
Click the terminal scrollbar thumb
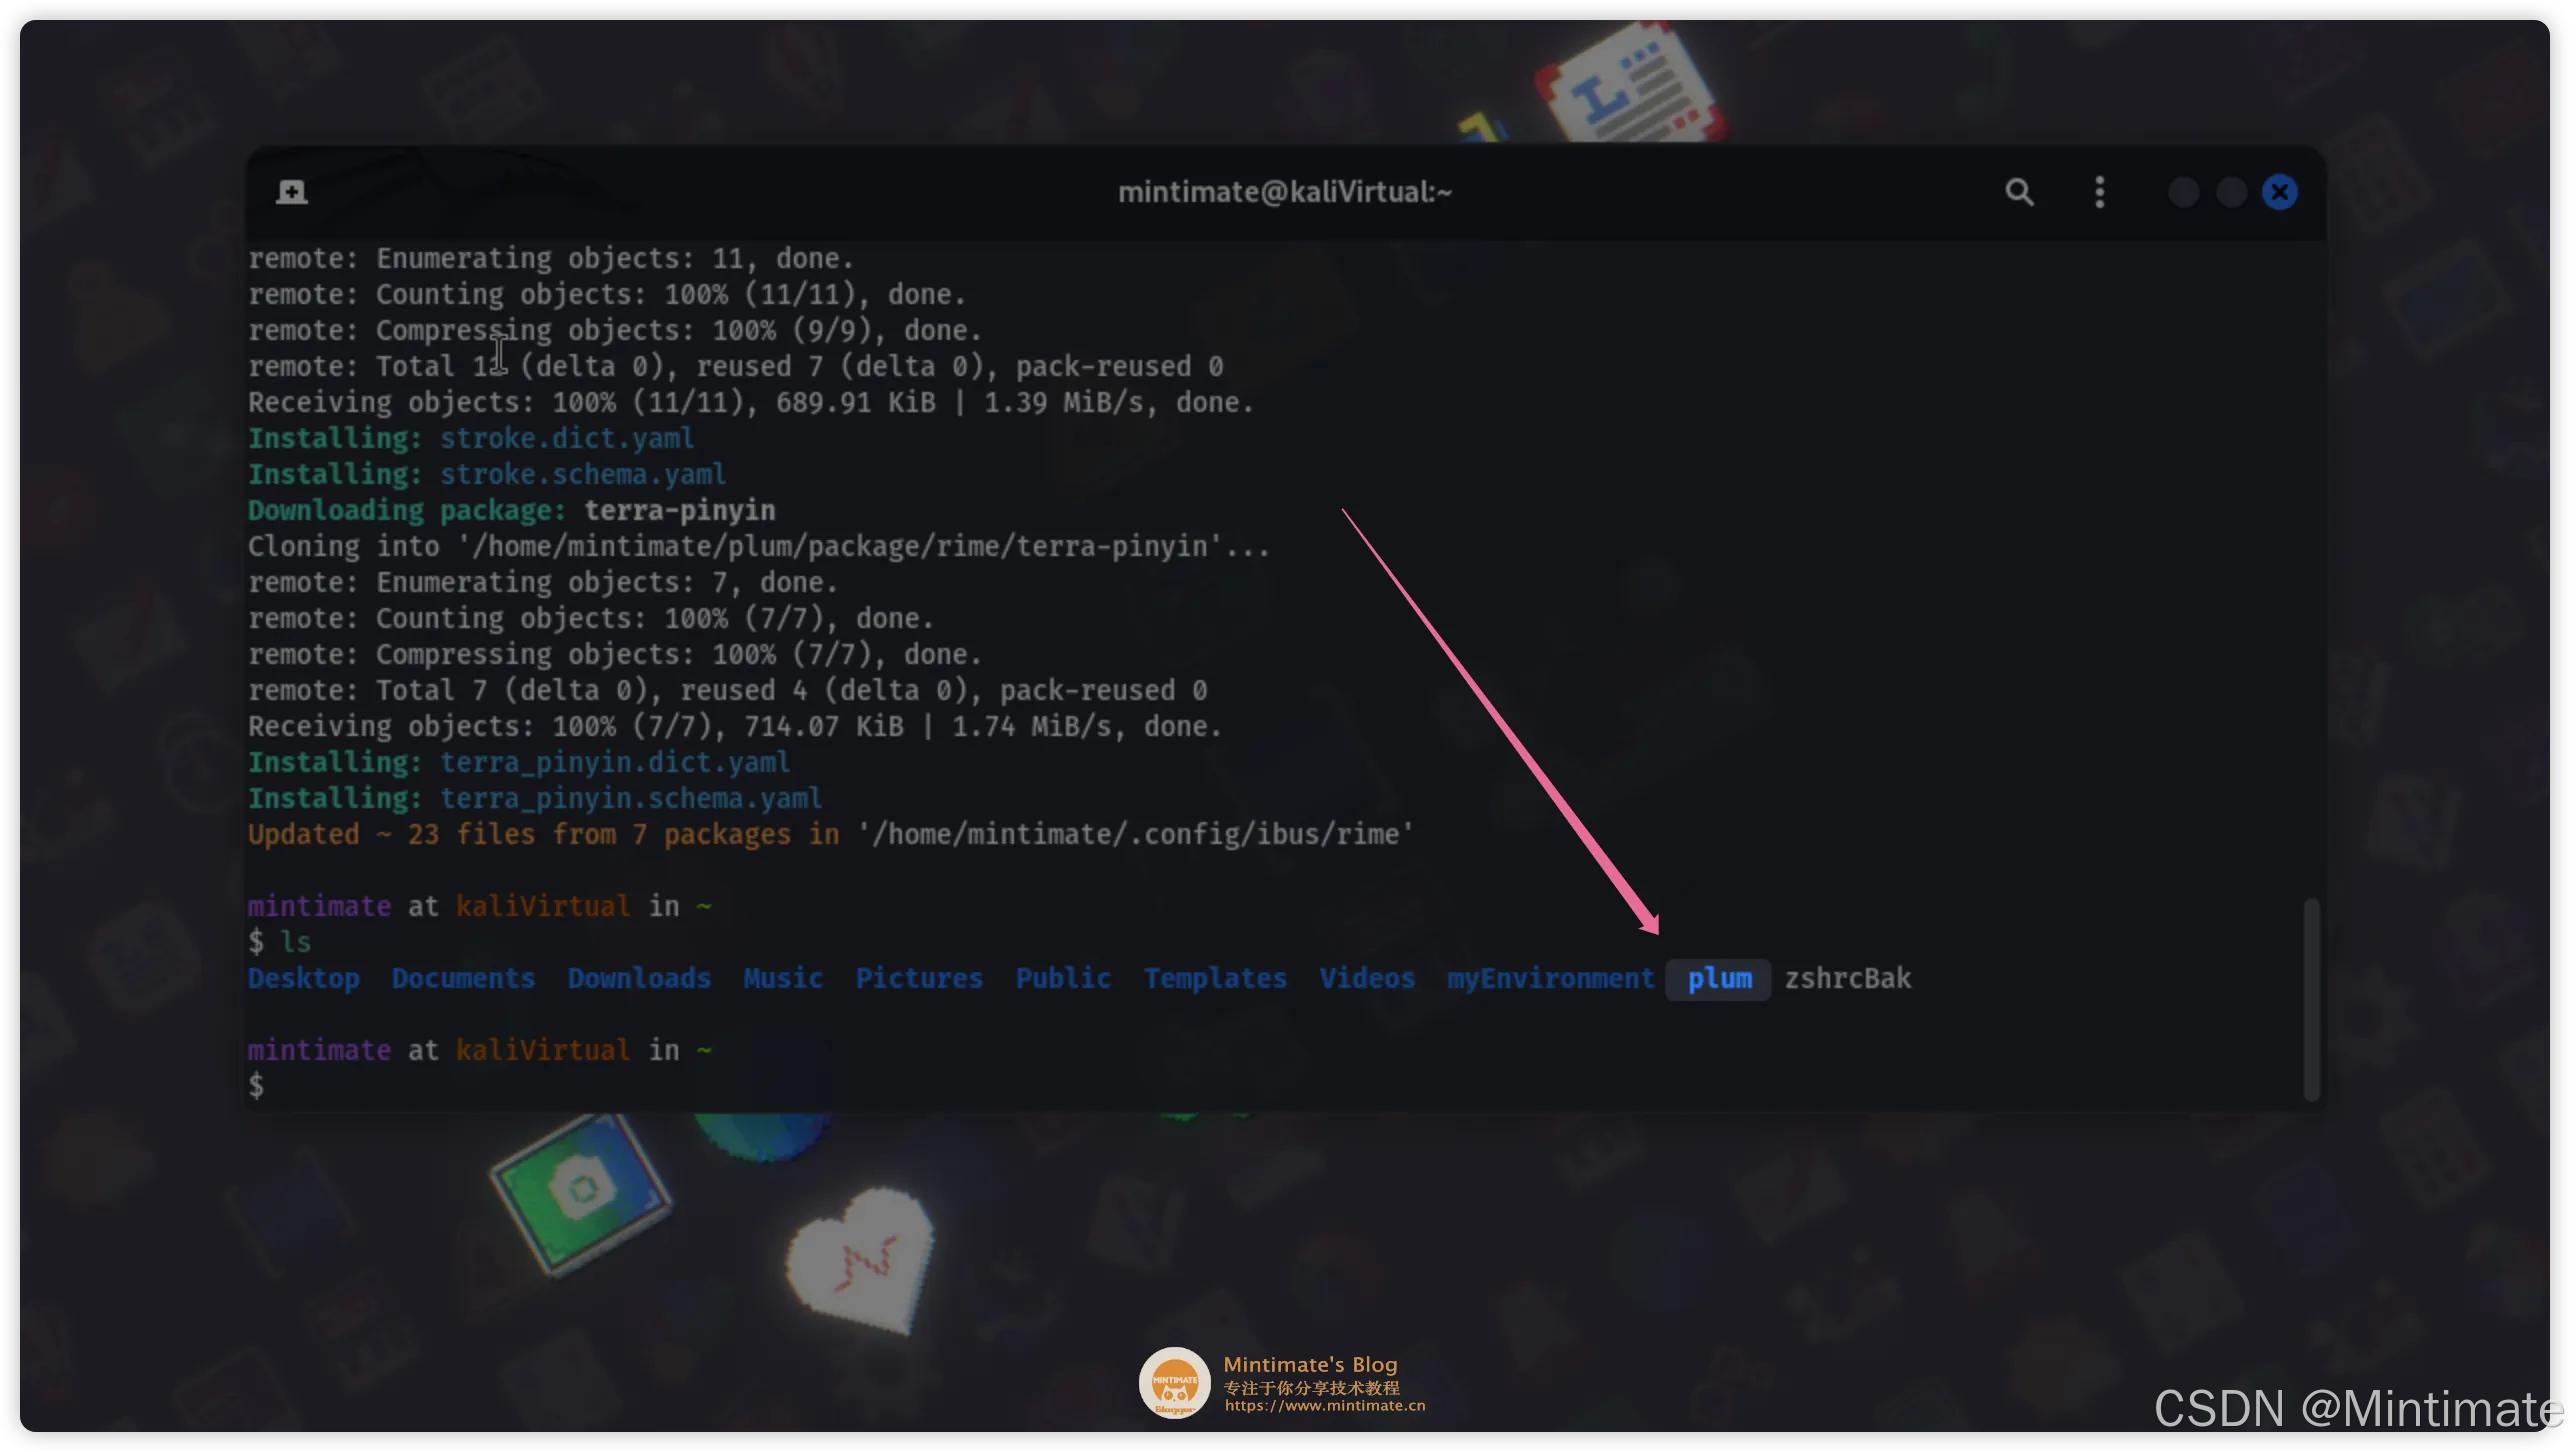point(2311,999)
